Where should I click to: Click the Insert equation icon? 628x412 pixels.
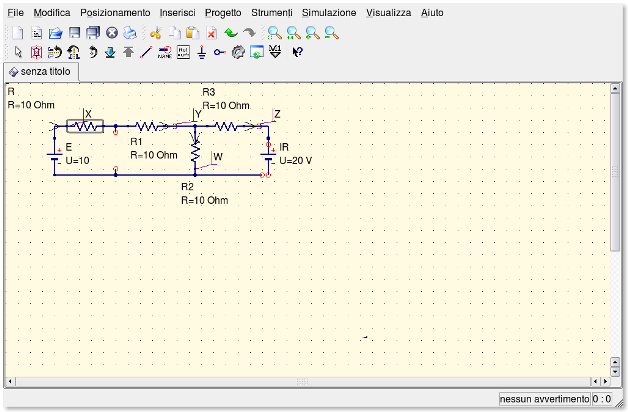[x=183, y=52]
